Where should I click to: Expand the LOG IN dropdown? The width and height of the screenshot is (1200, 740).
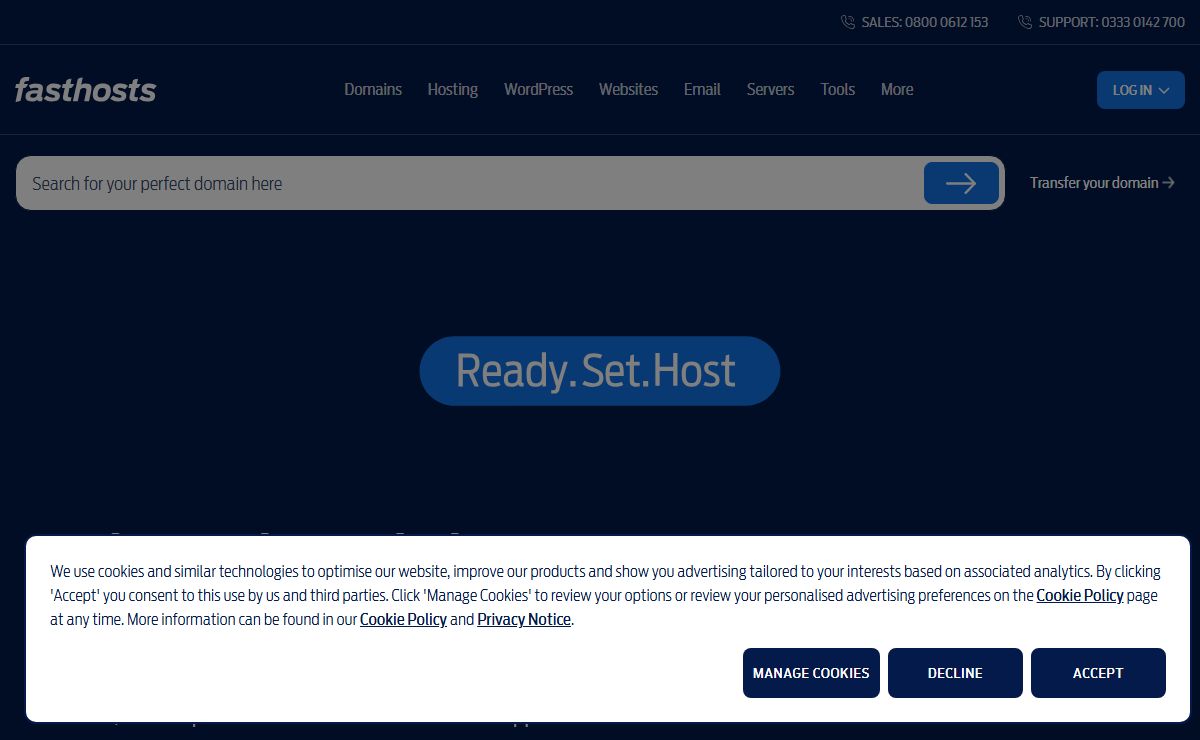(x=1141, y=90)
